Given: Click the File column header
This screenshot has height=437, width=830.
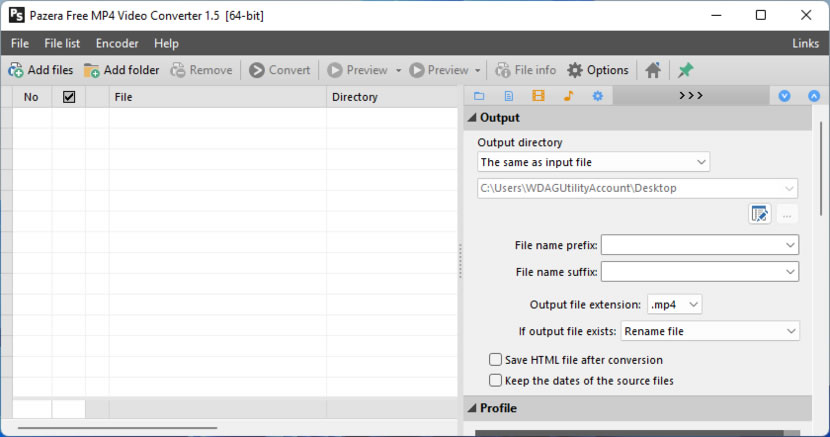Looking at the screenshot, I should (x=218, y=97).
